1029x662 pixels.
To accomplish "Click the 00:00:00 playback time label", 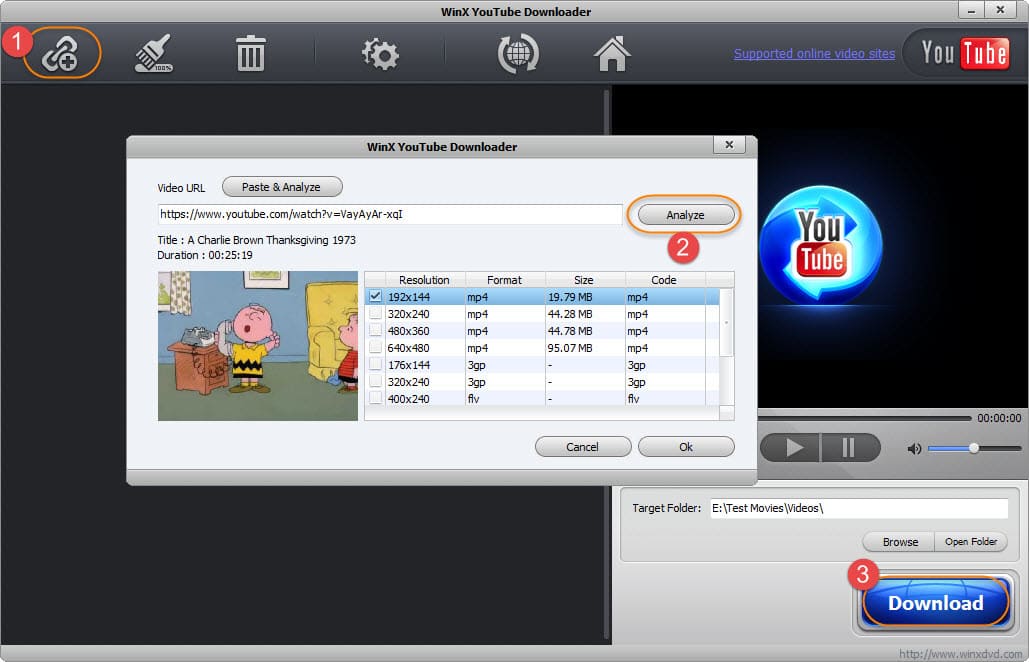I will click(x=999, y=418).
